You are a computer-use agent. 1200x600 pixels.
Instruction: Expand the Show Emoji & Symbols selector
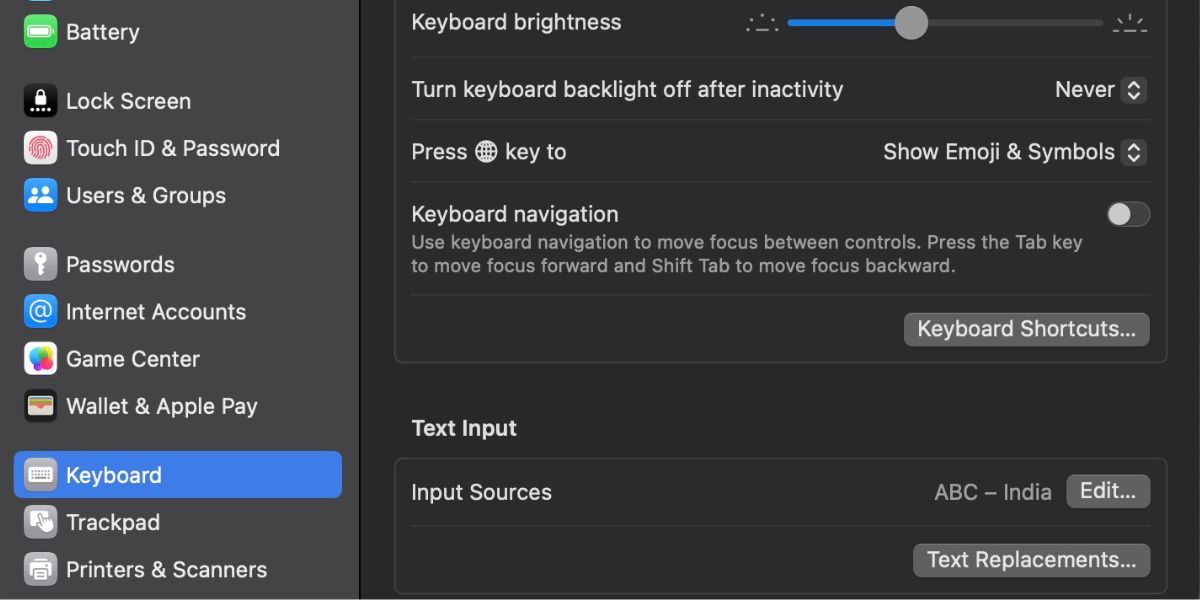[x=1134, y=151]
